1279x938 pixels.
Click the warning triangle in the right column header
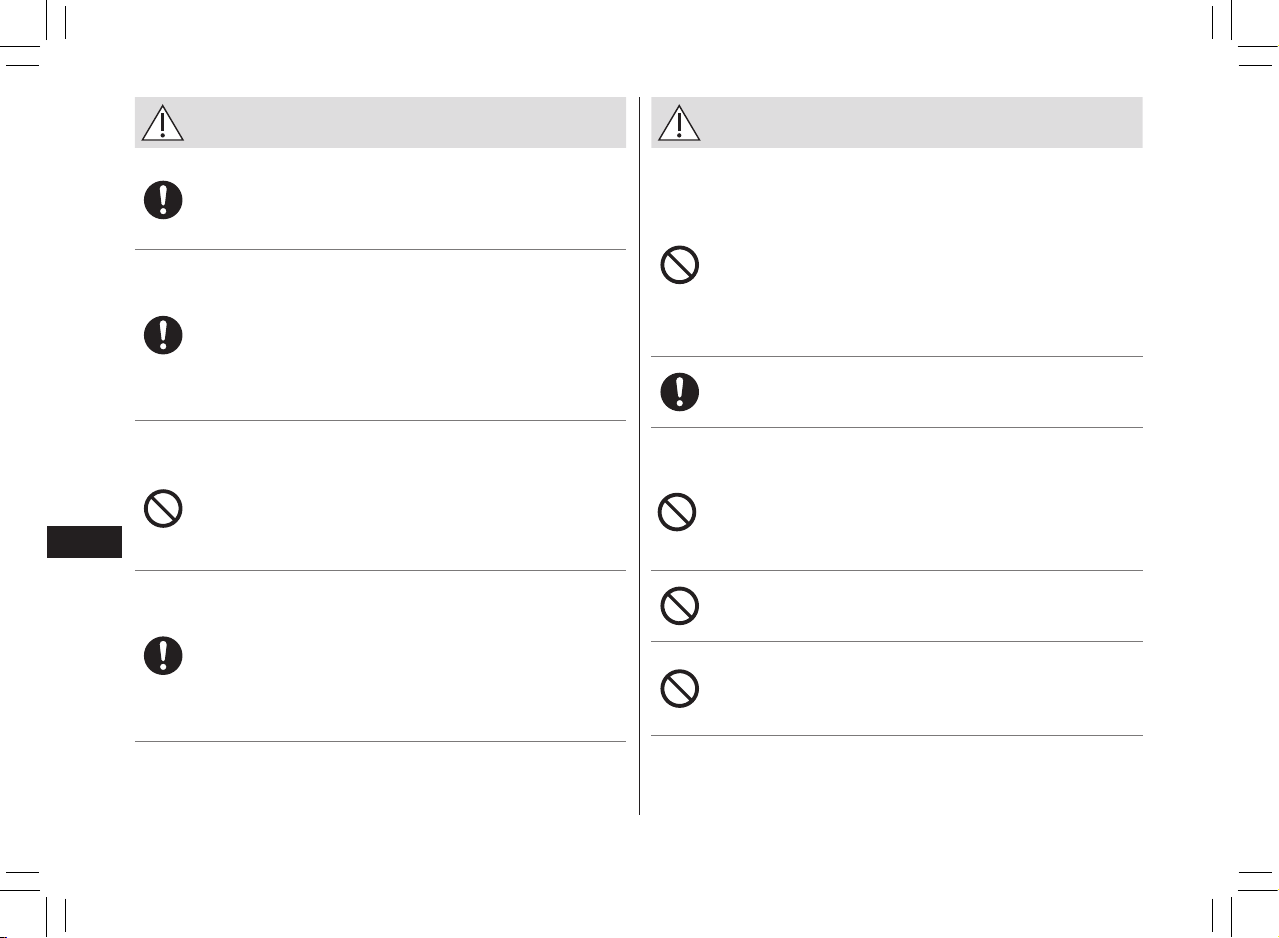point(679,122)
